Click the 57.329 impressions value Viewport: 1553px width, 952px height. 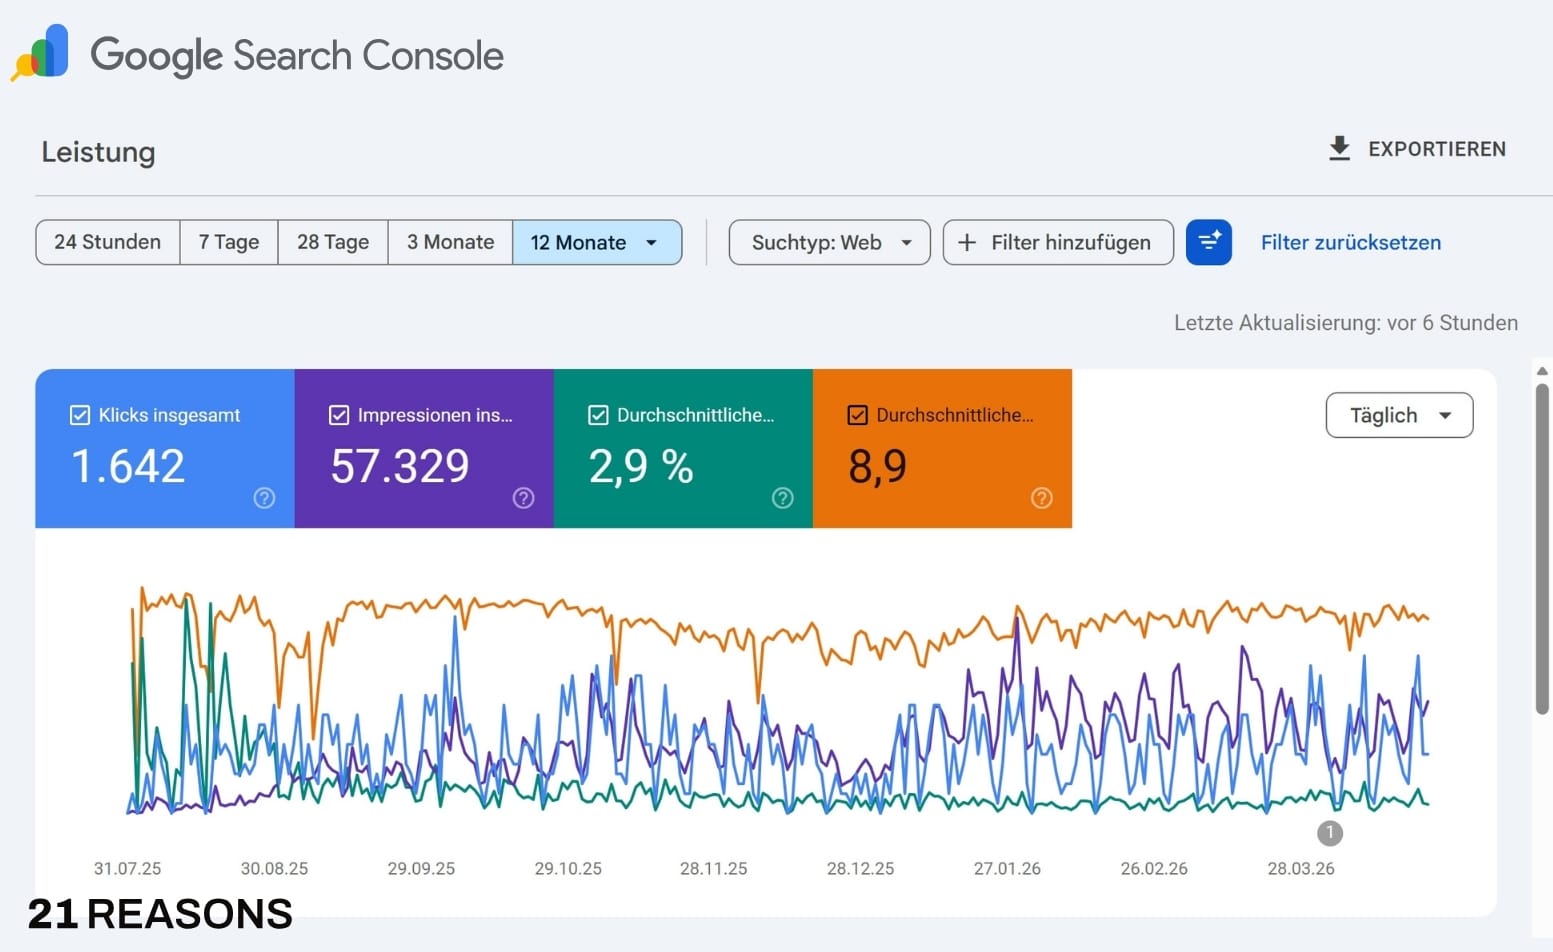(399, 466)
